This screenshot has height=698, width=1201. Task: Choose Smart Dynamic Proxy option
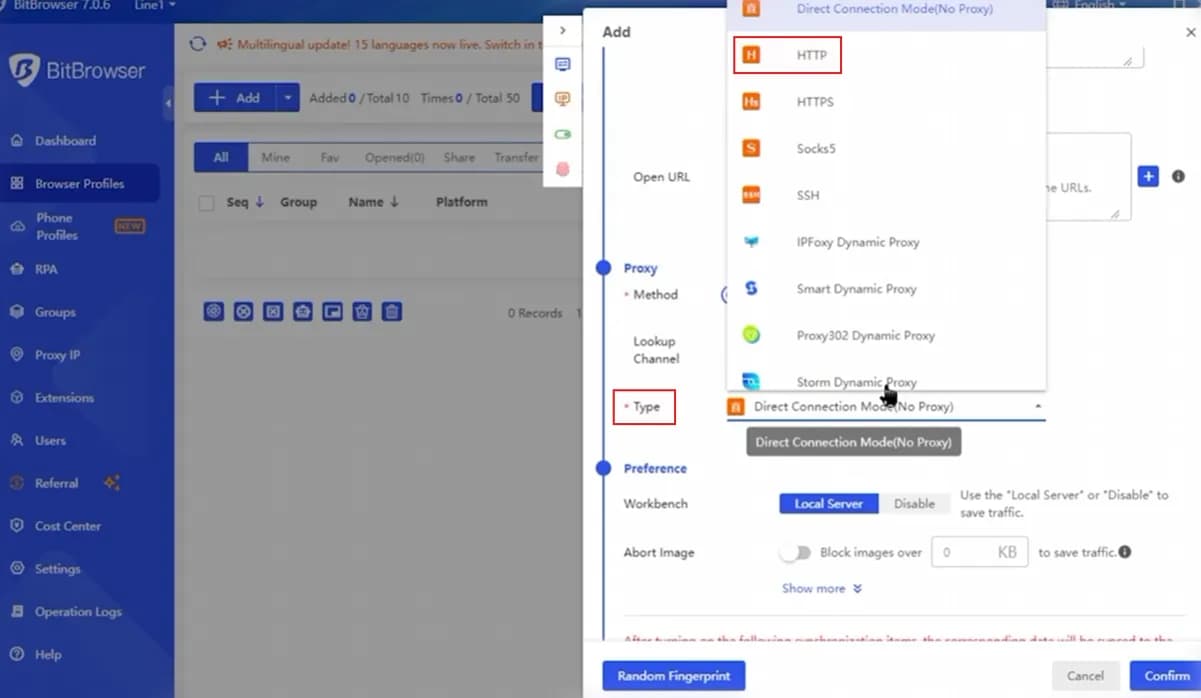pos(886,289)
